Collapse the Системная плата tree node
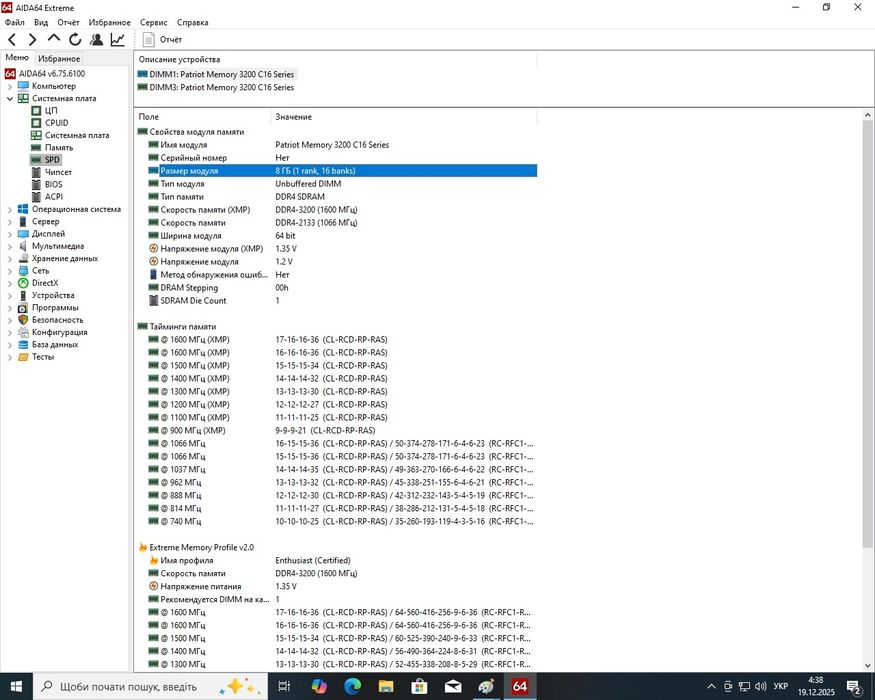Screen dimensions: 875x700 tap(9, 99)
